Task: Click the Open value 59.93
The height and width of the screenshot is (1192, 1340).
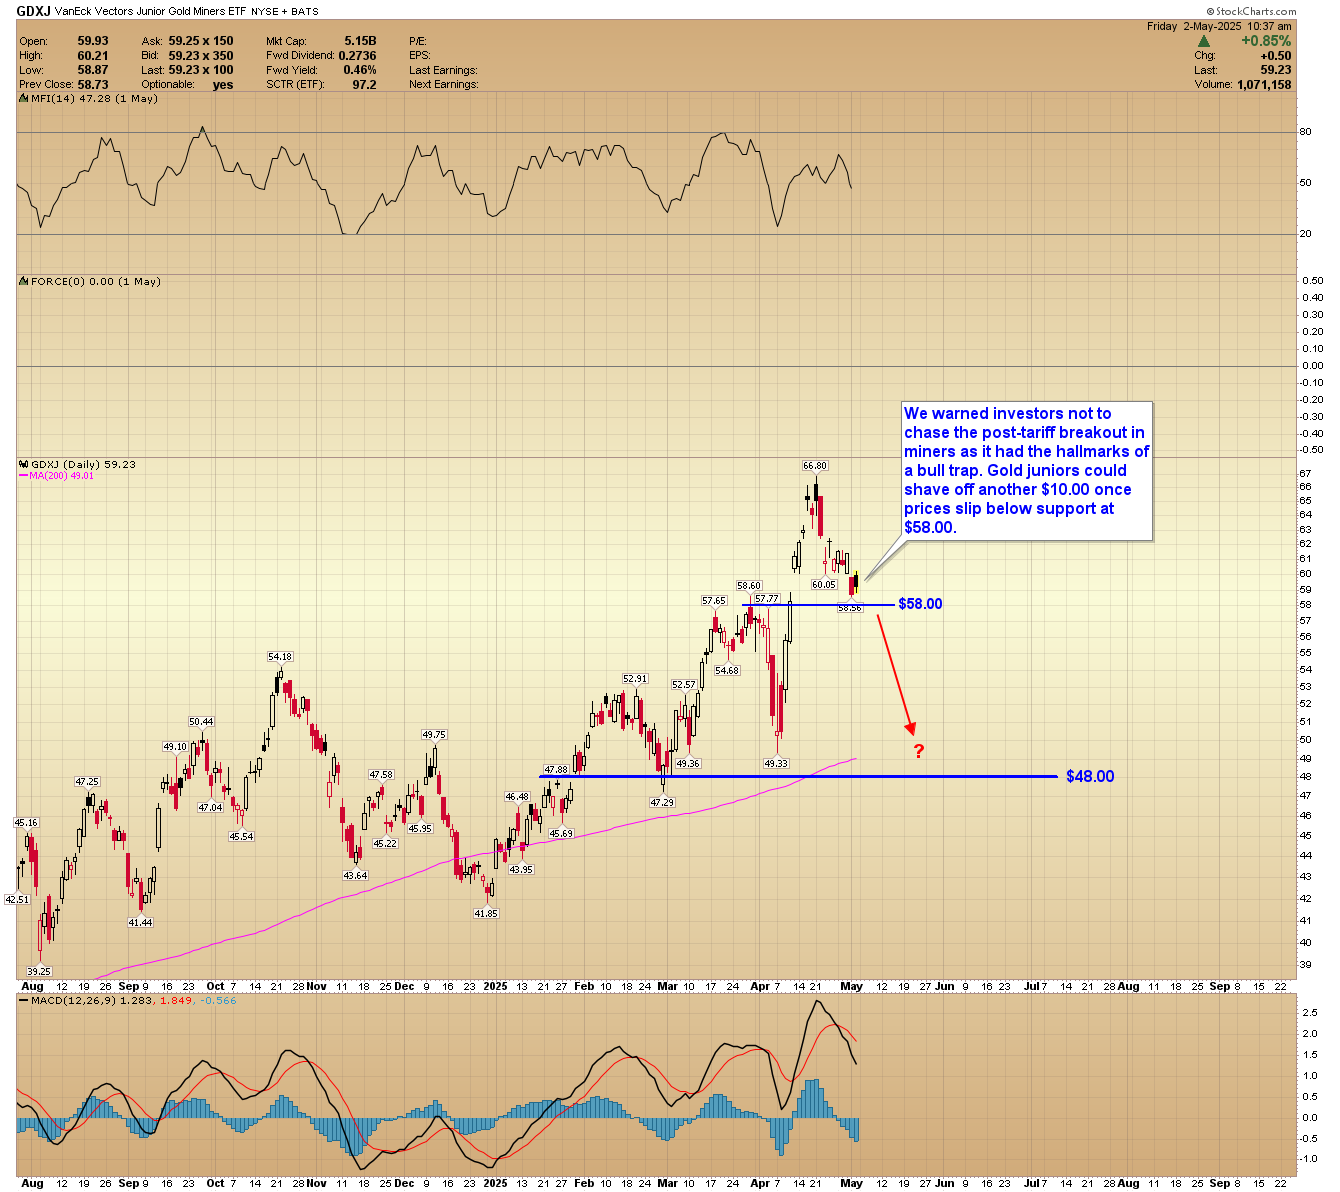Action: point(93,41)
